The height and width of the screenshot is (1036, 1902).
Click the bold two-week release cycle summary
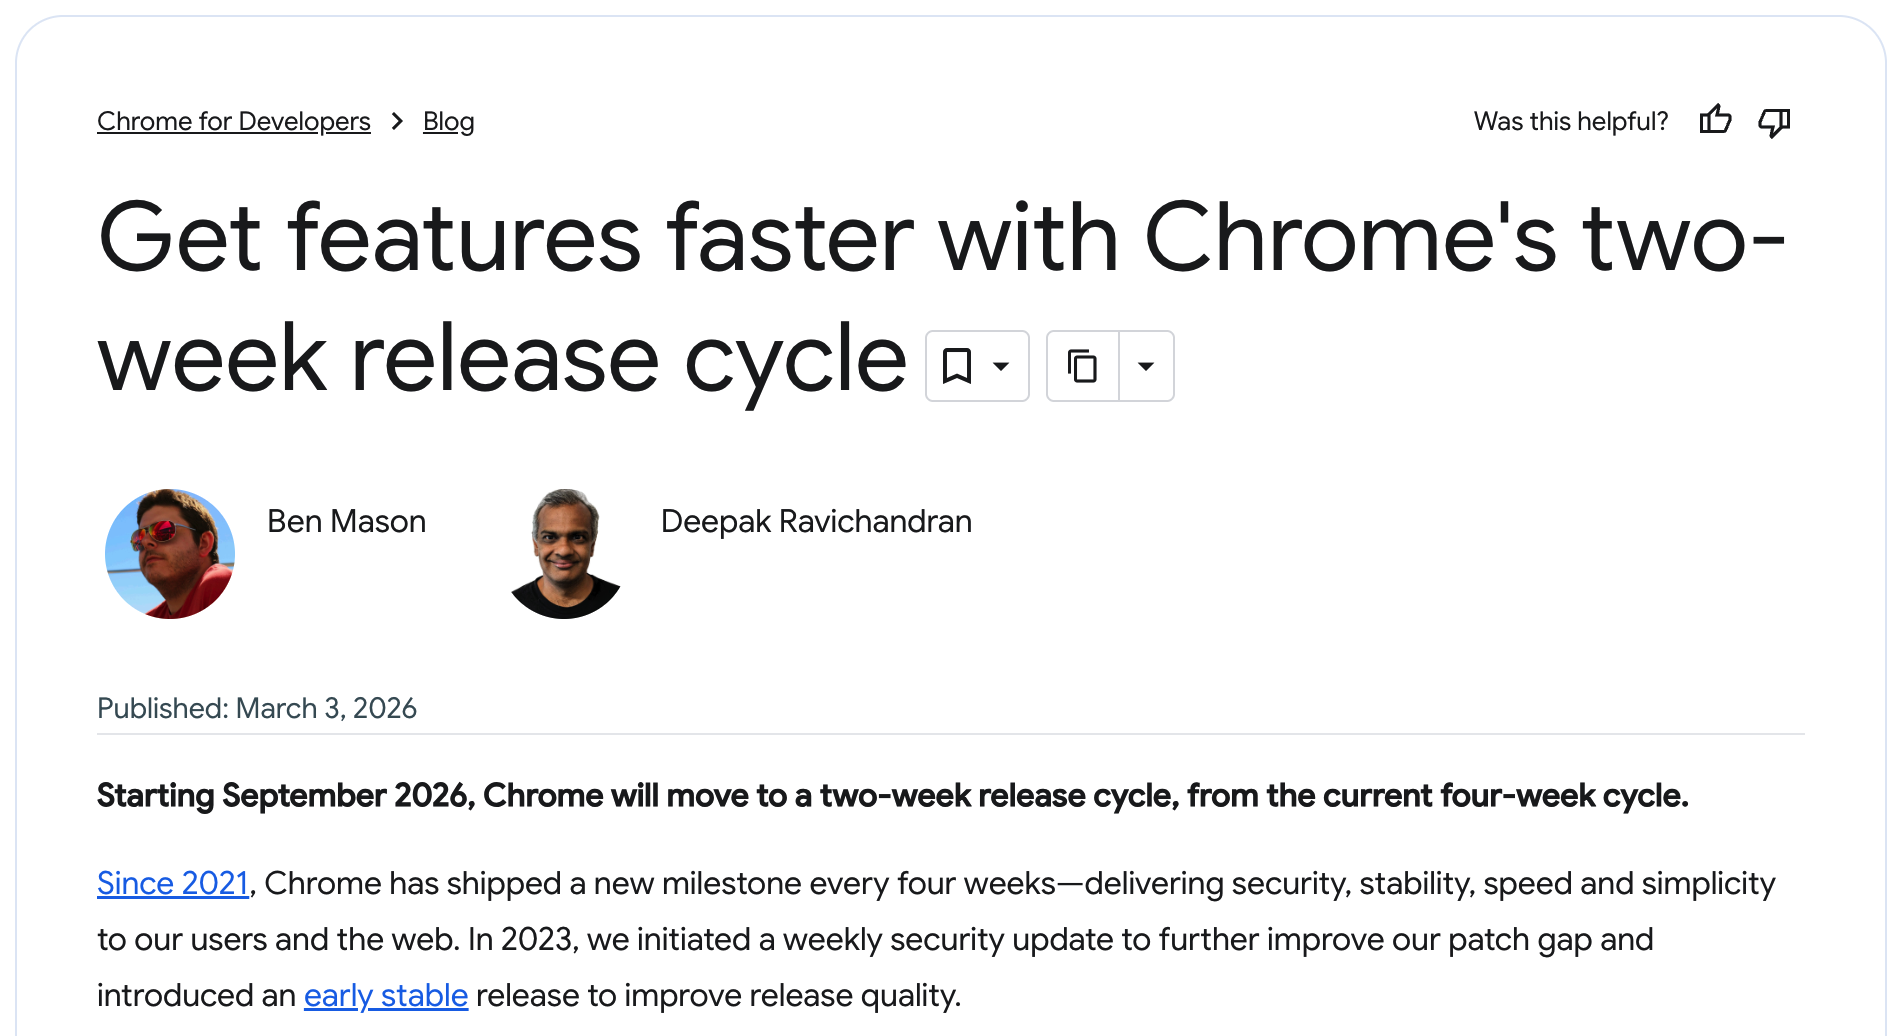892,795
